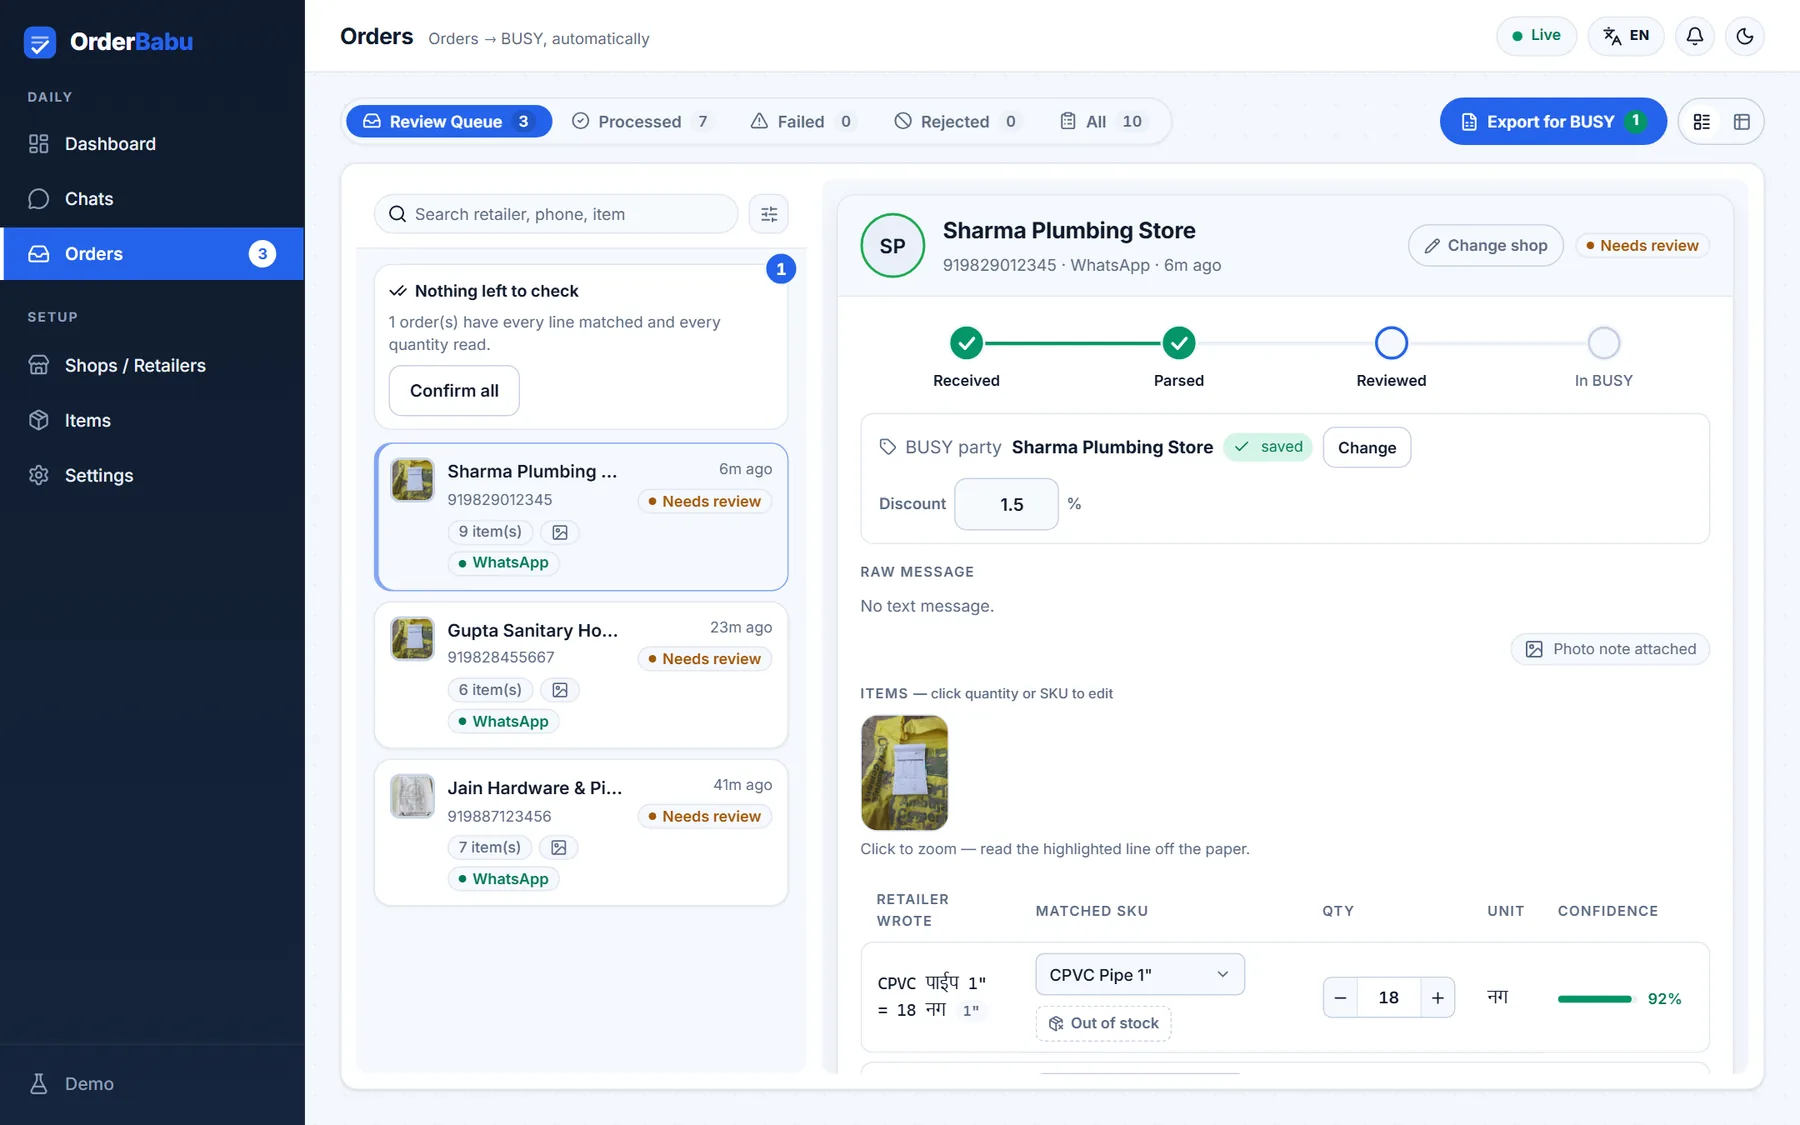
Task: Switch to the Rejected tab
Action: 958,122
